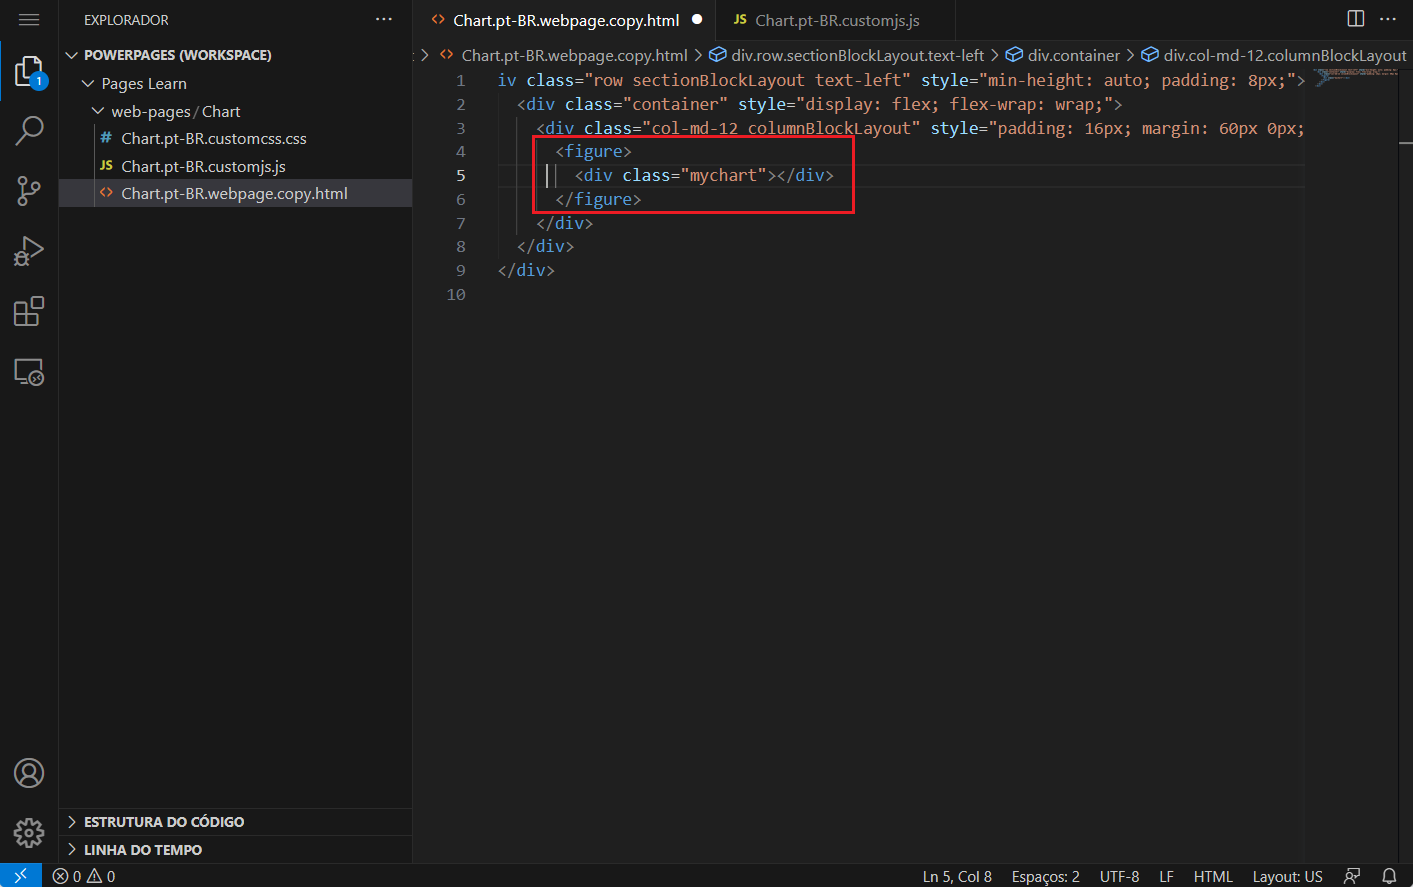
Task: Open Manage settings gear
Action: [x=29, y=833]
